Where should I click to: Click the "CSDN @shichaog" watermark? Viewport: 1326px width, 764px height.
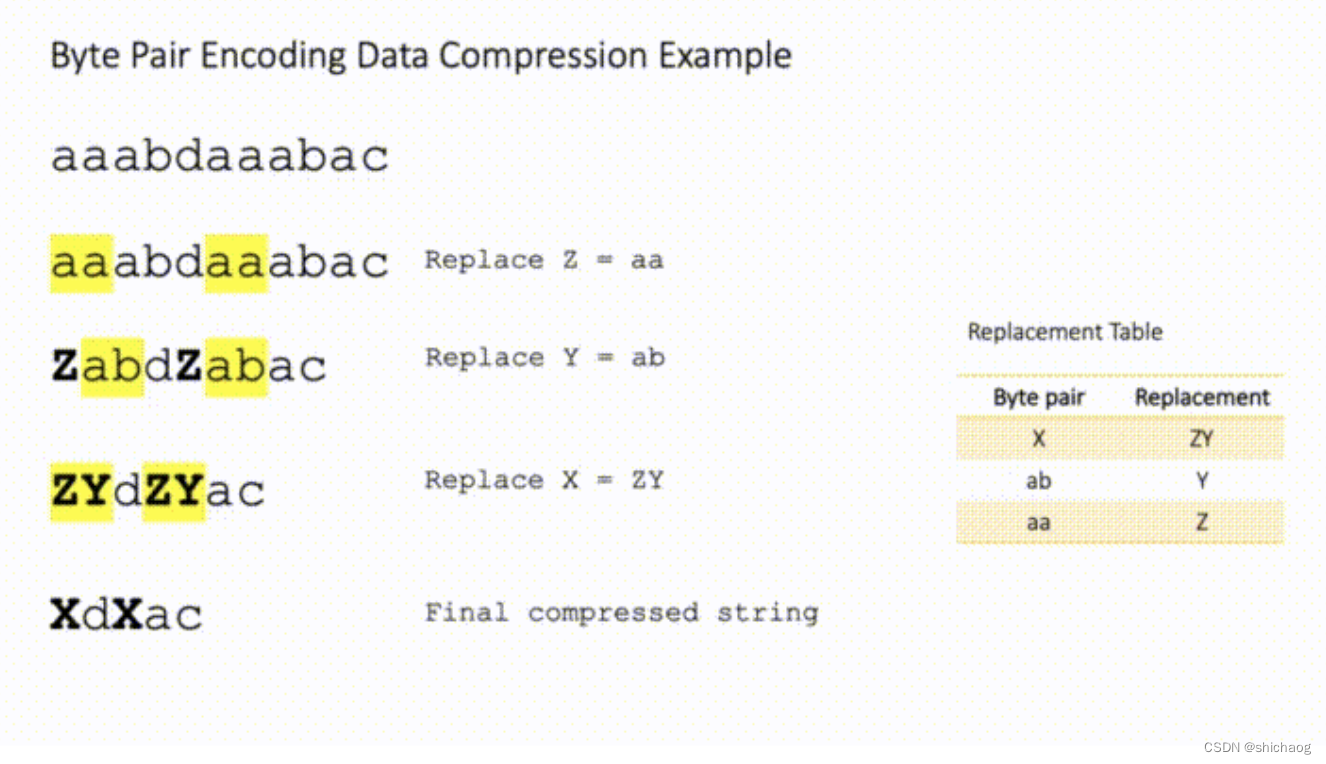[x=1256, y=747]
